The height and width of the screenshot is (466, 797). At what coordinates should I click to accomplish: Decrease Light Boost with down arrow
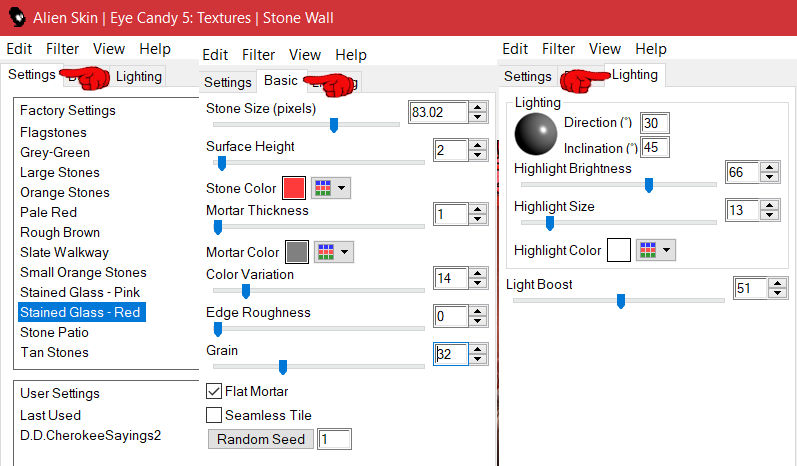tap(778, 293)
